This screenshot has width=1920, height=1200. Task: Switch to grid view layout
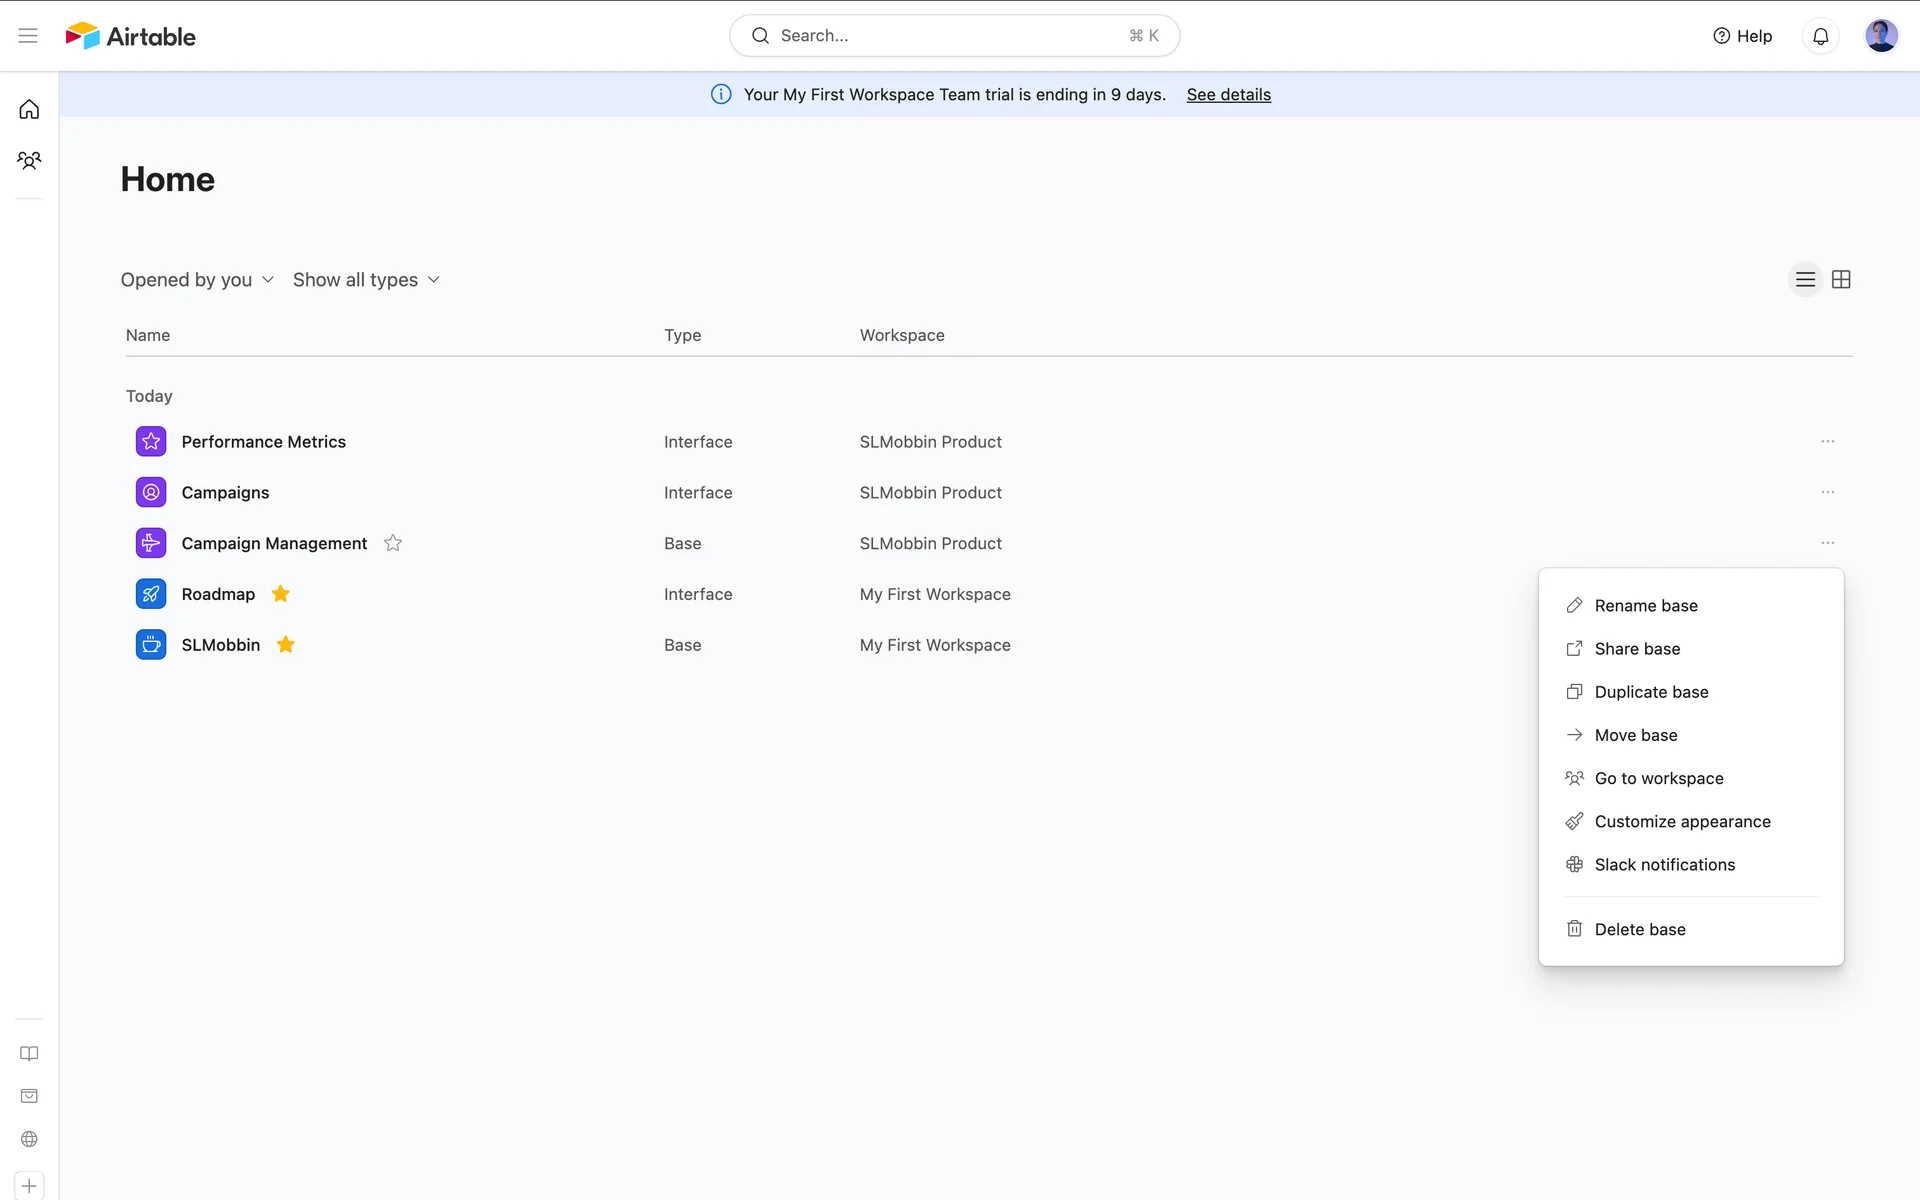click(1841, 280)
